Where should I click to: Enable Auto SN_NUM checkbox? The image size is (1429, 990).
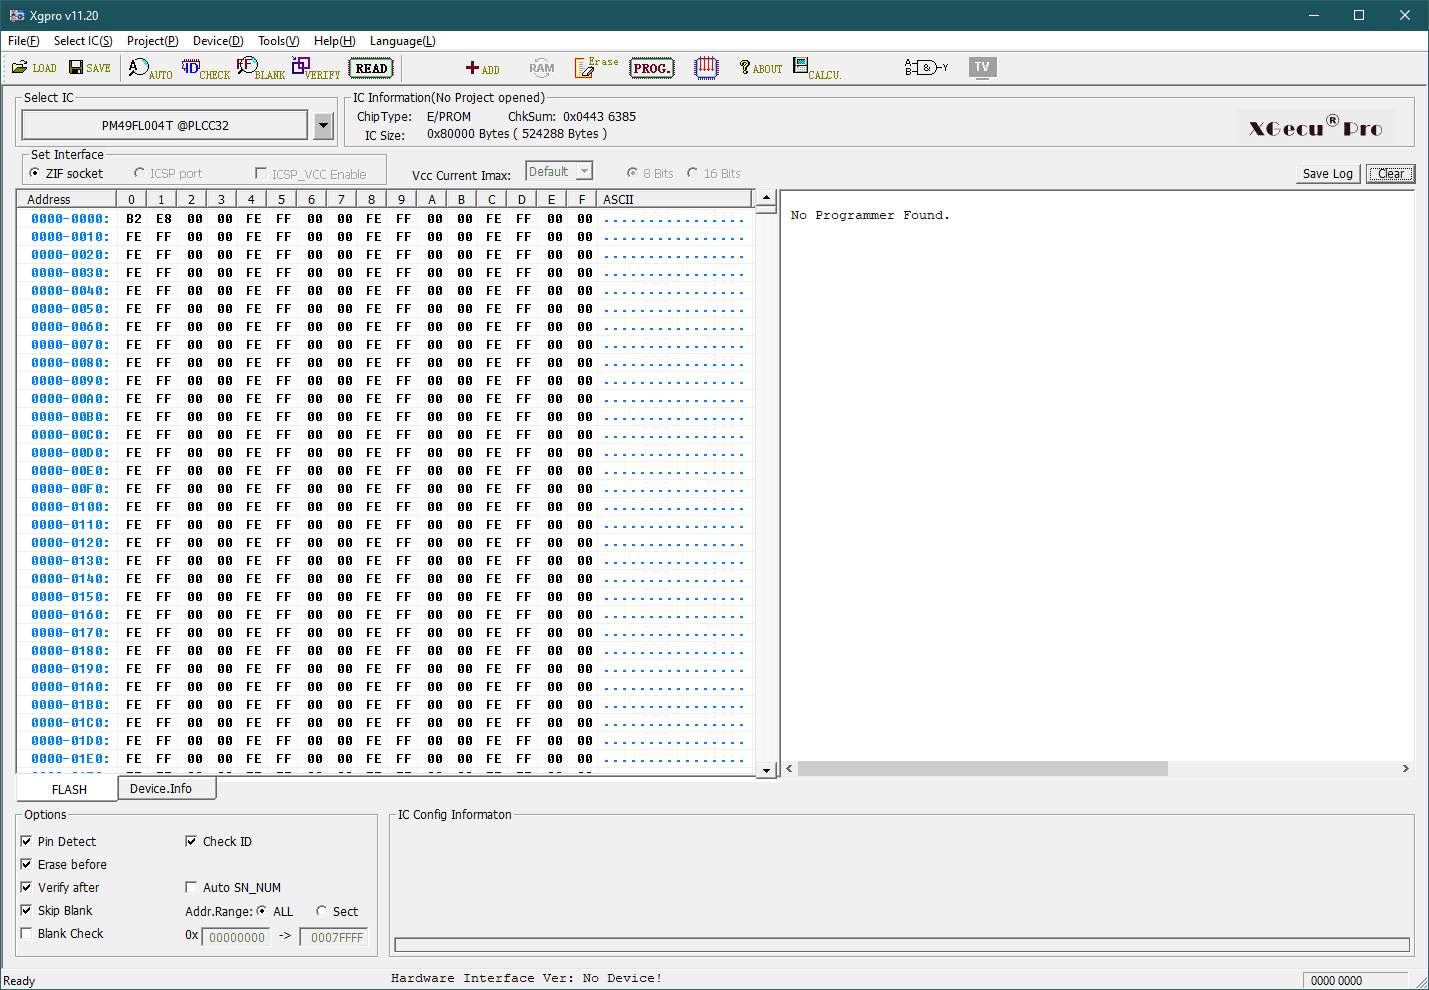pyautogui.click(x=191, y=887)
